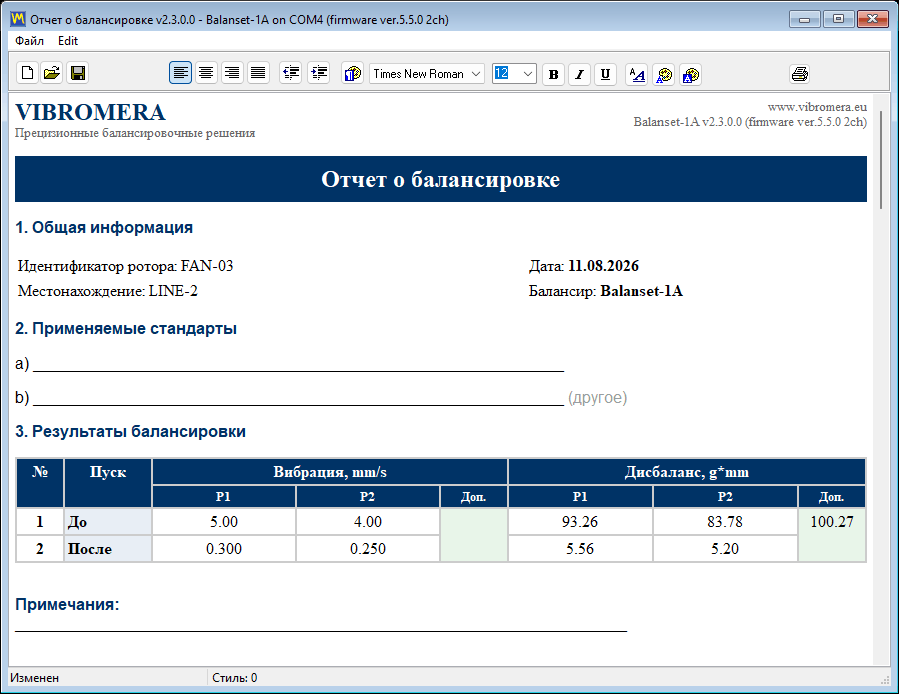Viewport: 899px width, 694px height.
Task: Create a new report document
Action: [x=27, y=73]
